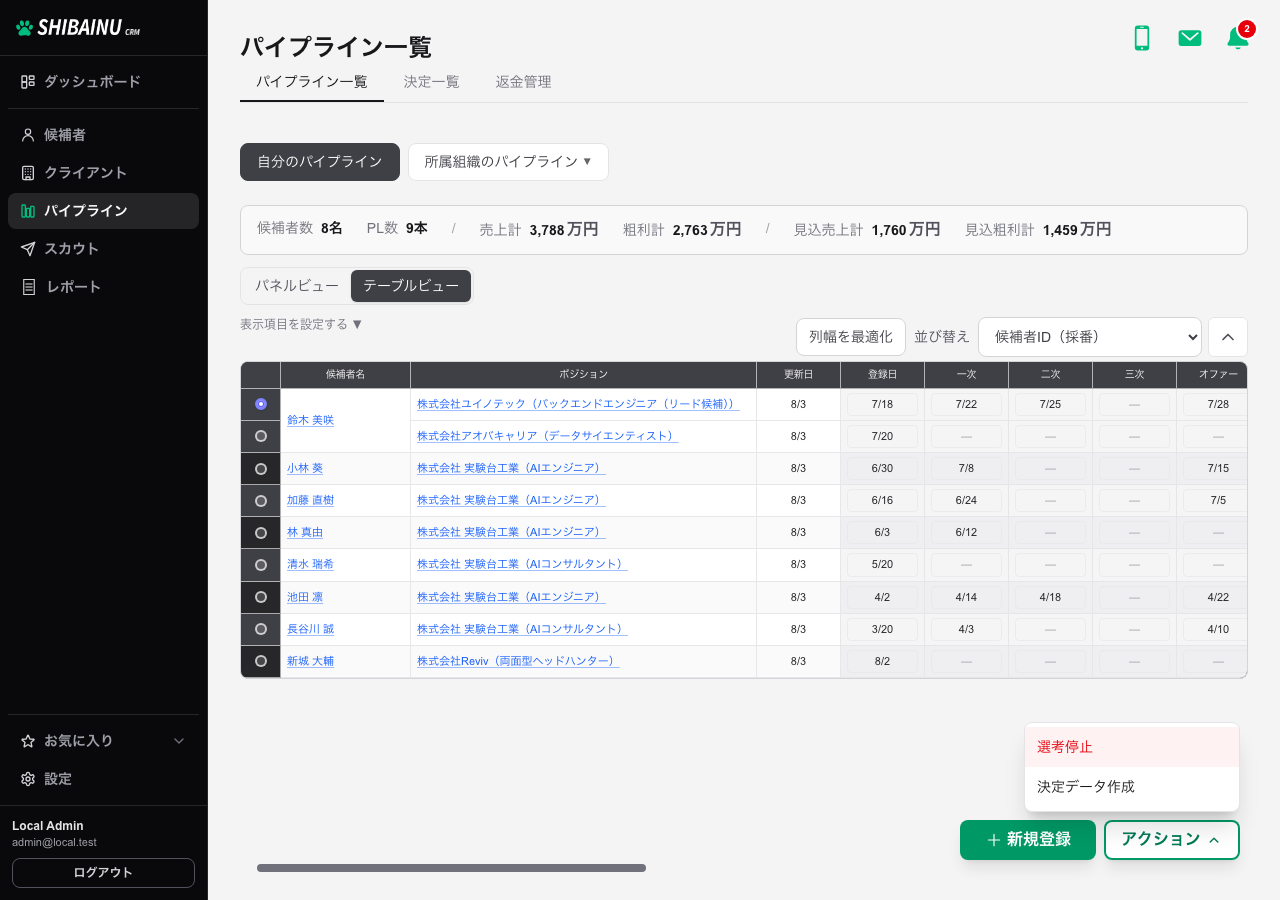Choose 決定データ作成 from action menu
The height and width of the screenshot is (900, 1280).
[1132, 787]
